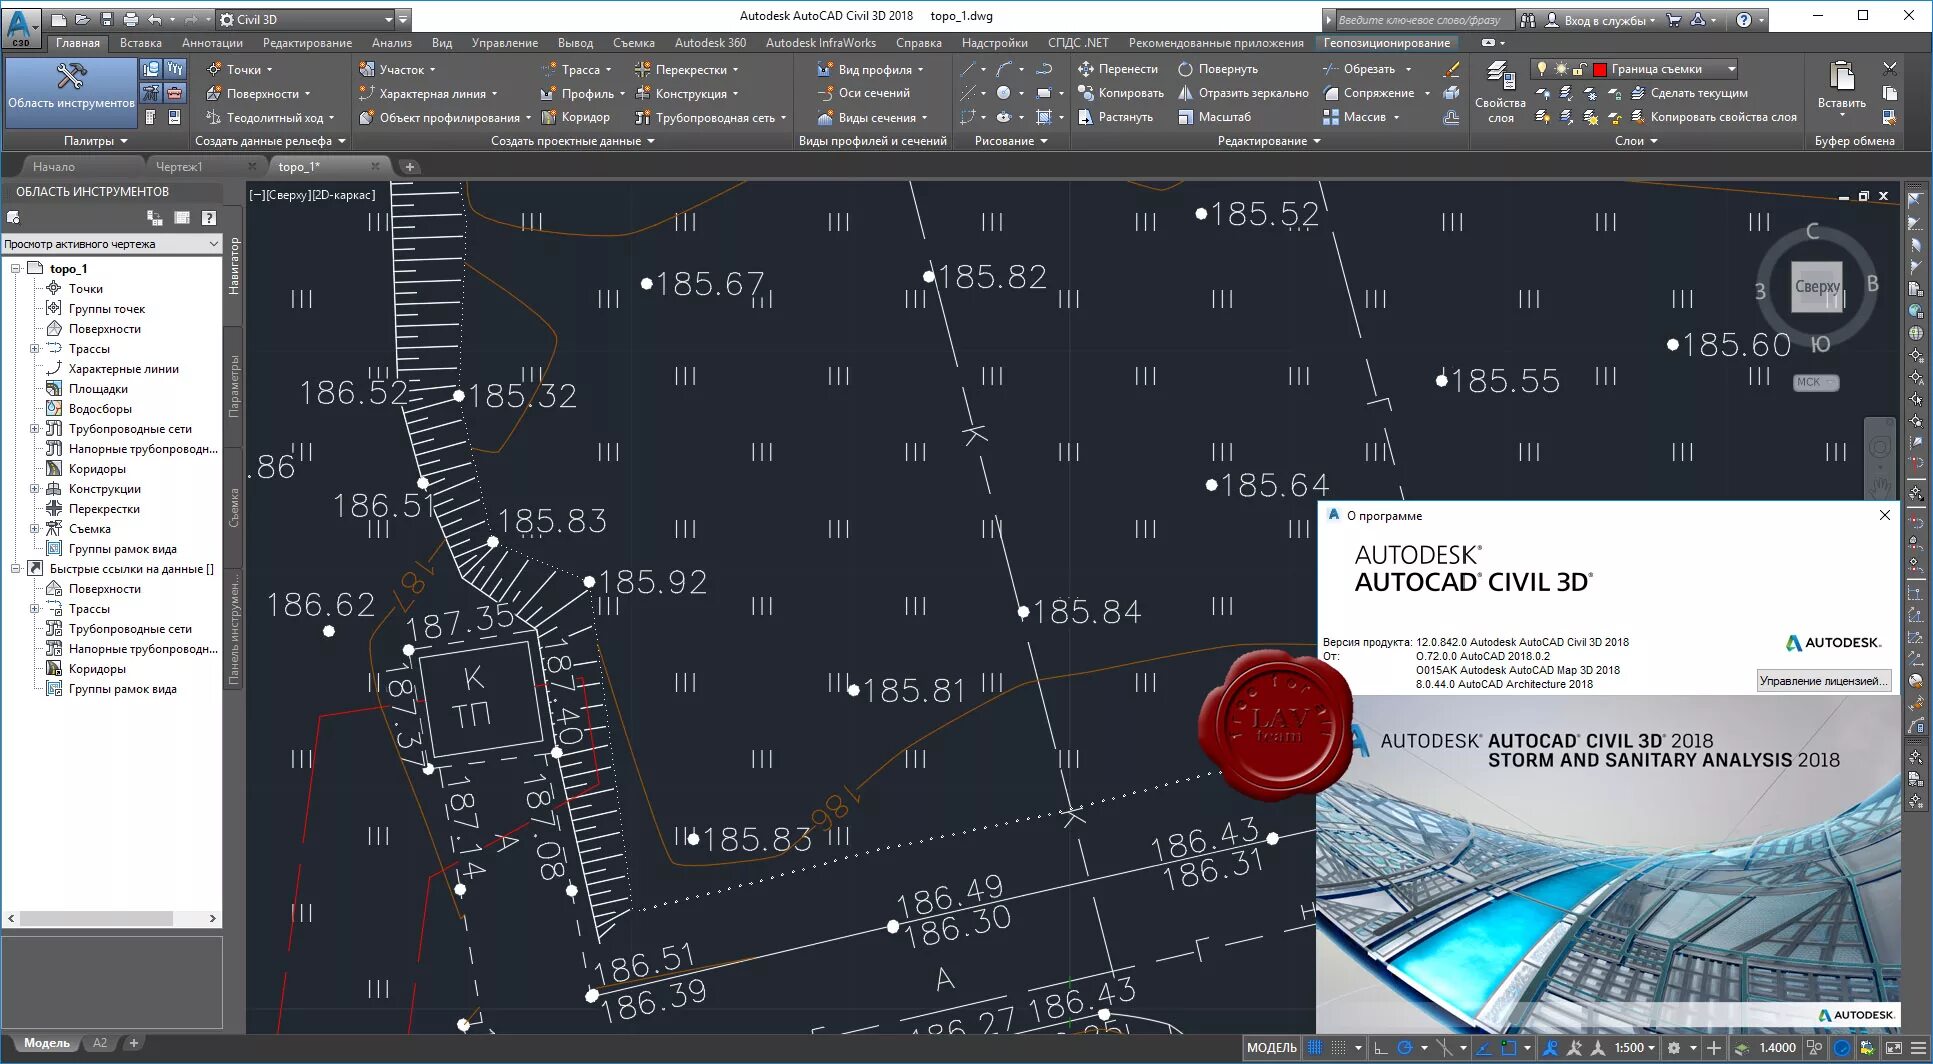Select the Группы точек tree item
This screenshot has height=1064, width=1933.
click(x=107, y=309)
